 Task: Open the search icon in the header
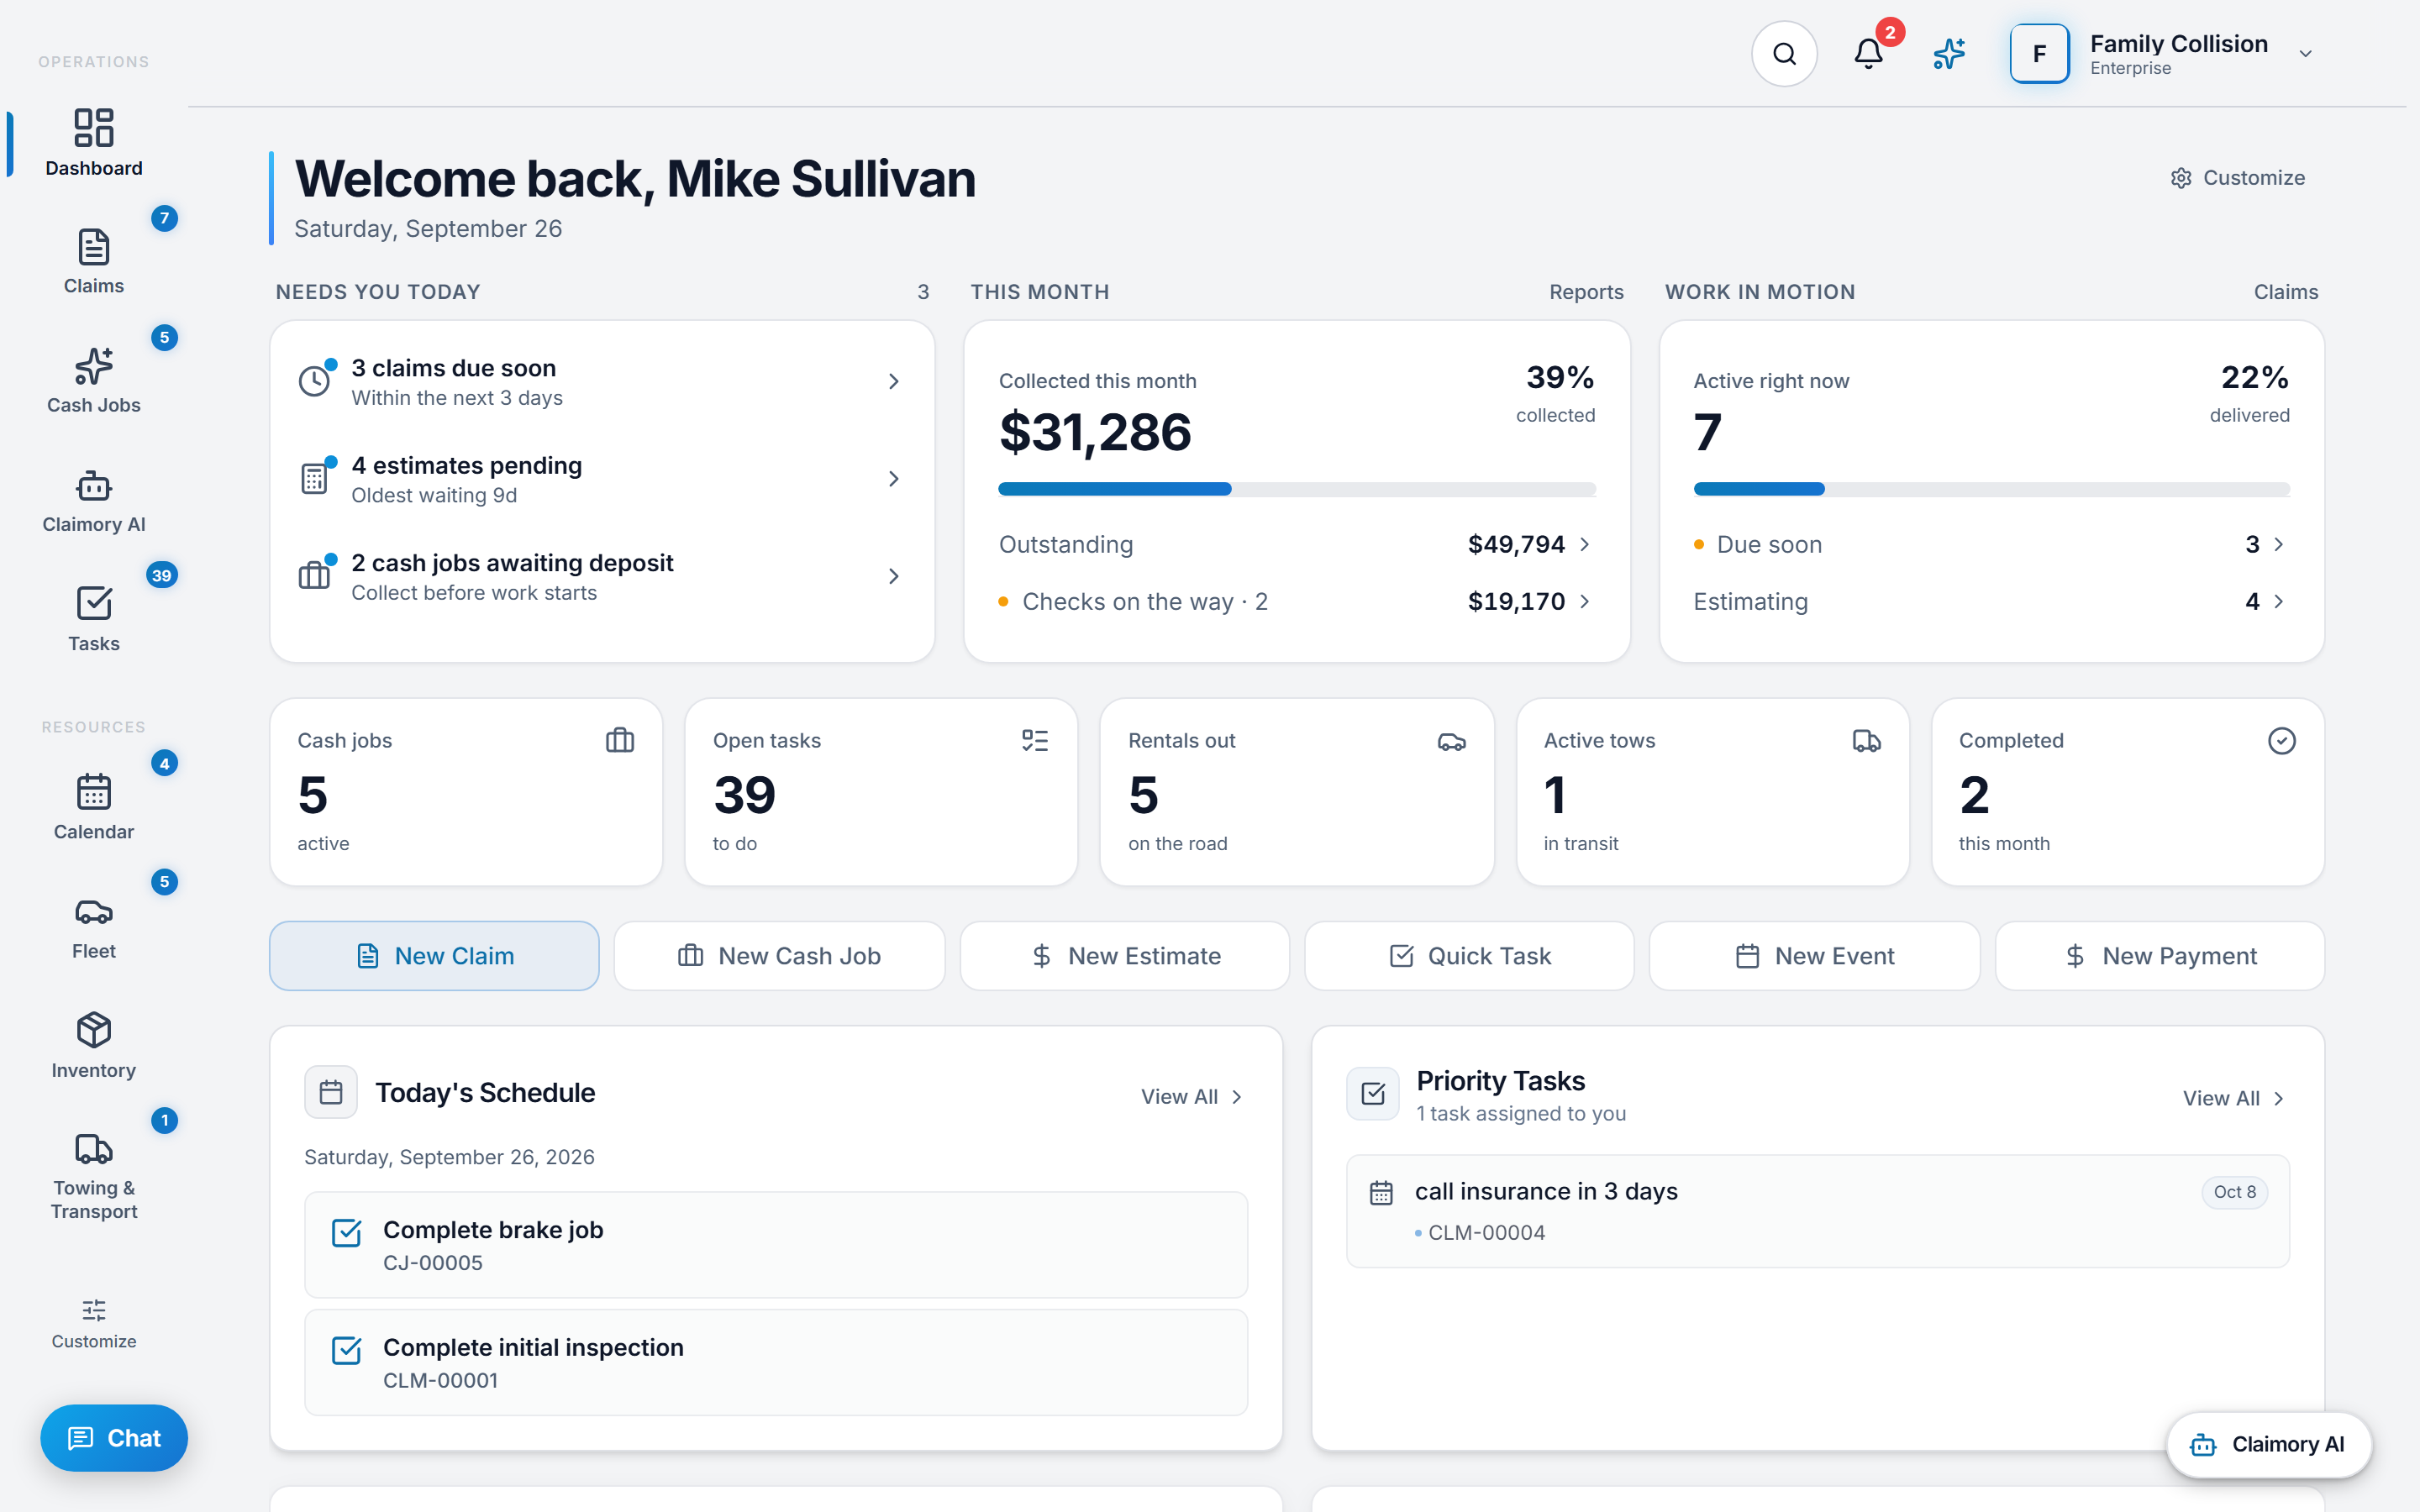click(1784, 54)
